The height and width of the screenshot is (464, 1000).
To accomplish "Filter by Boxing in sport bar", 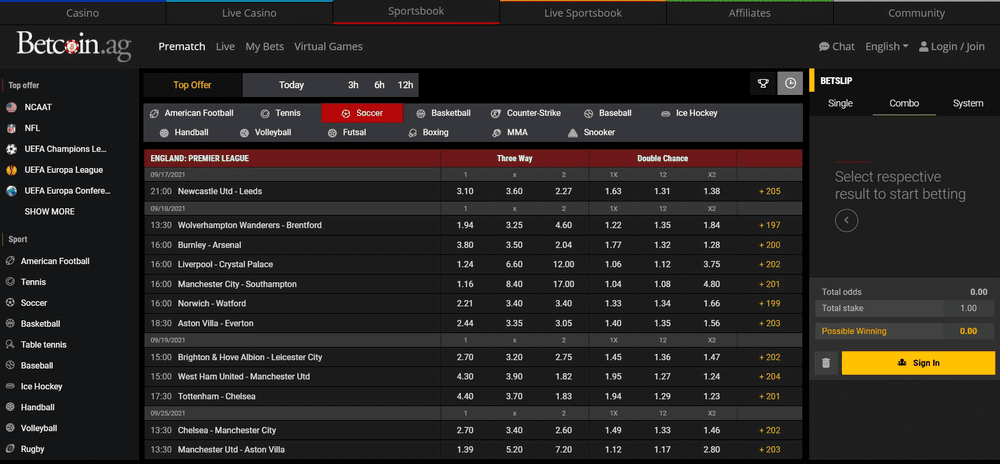I will point(429,133).
